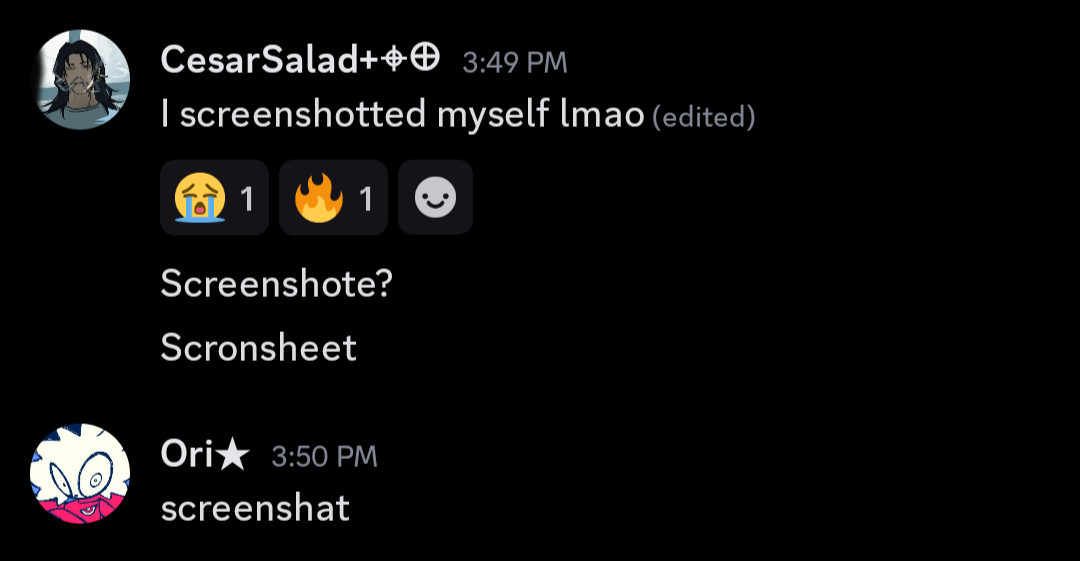
Task: Tap the star symbol after Ori's name
Action: [x=233, y=456]
